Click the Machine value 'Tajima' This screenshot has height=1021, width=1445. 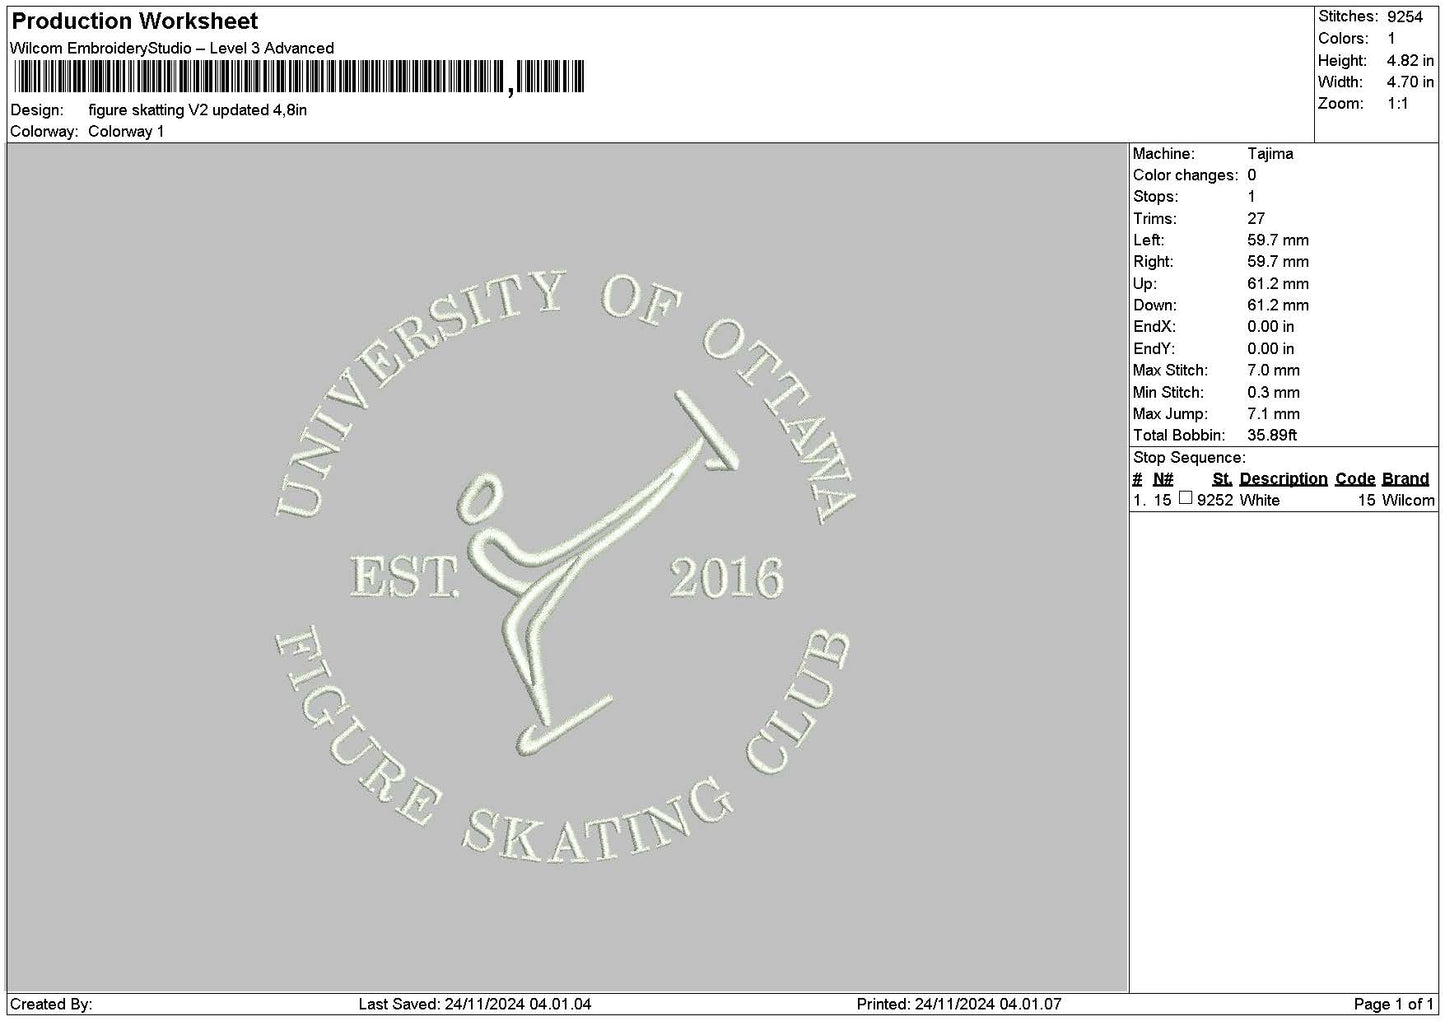[1270, 154]
